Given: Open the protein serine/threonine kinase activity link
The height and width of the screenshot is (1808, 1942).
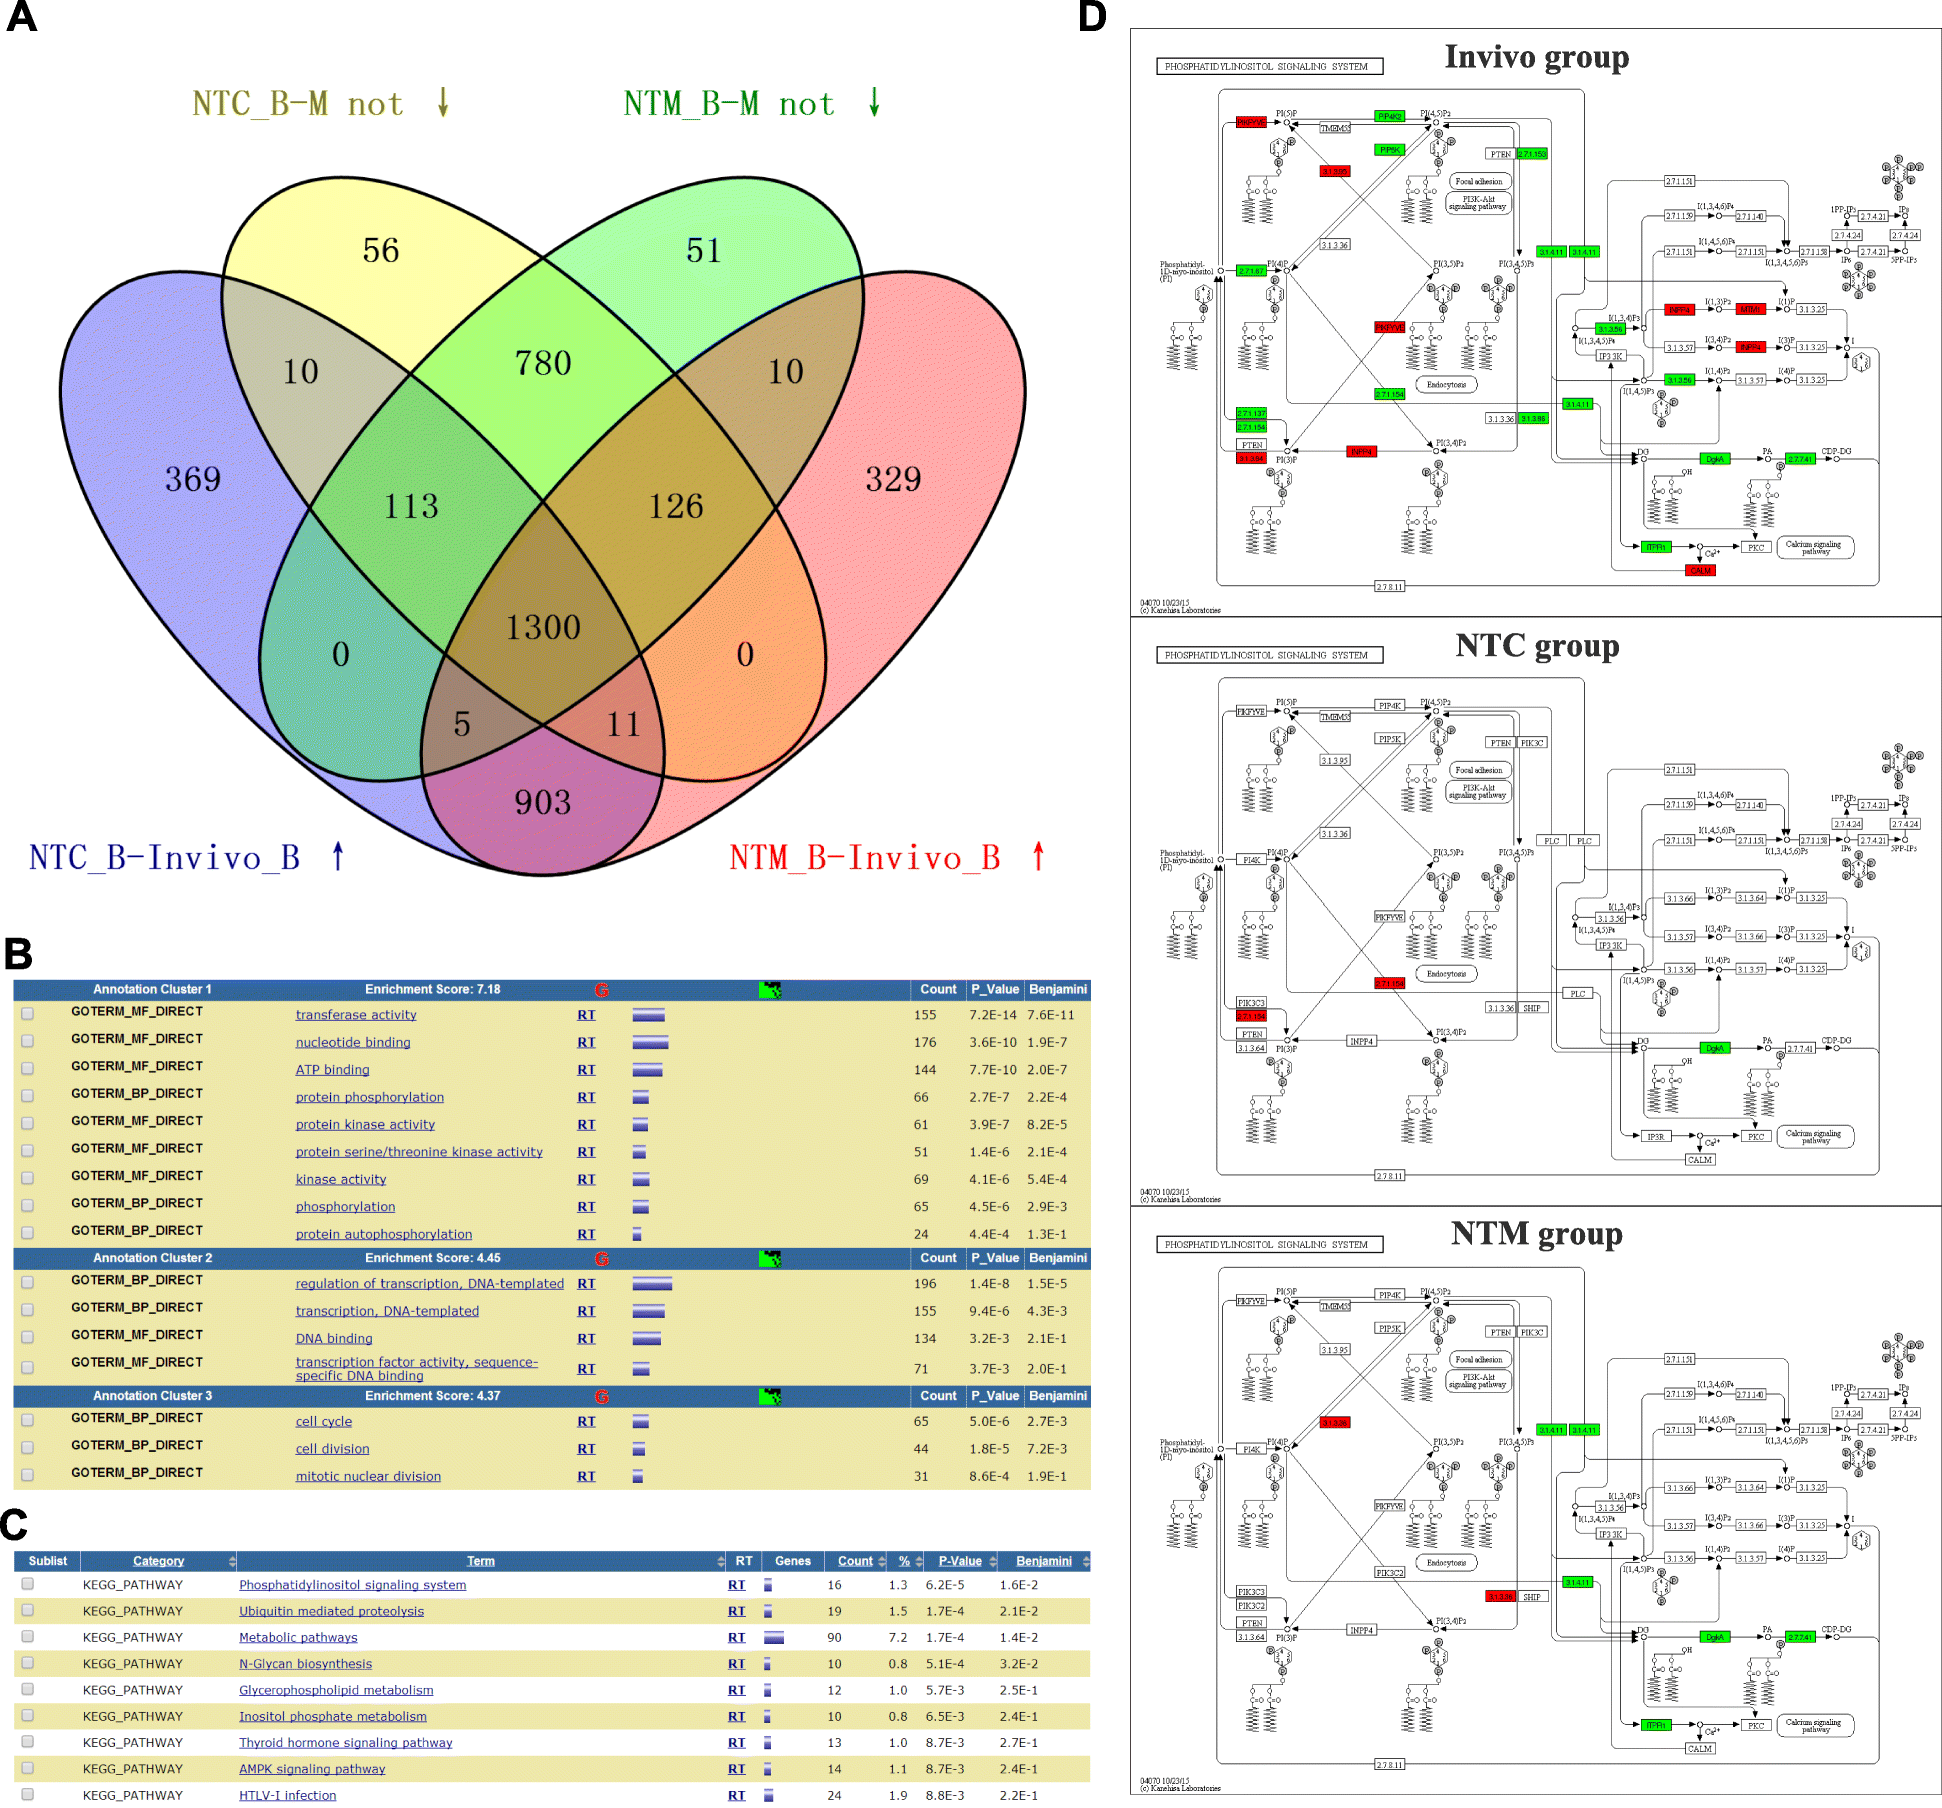Looking at the screenshot, I should click(419, 1152).
